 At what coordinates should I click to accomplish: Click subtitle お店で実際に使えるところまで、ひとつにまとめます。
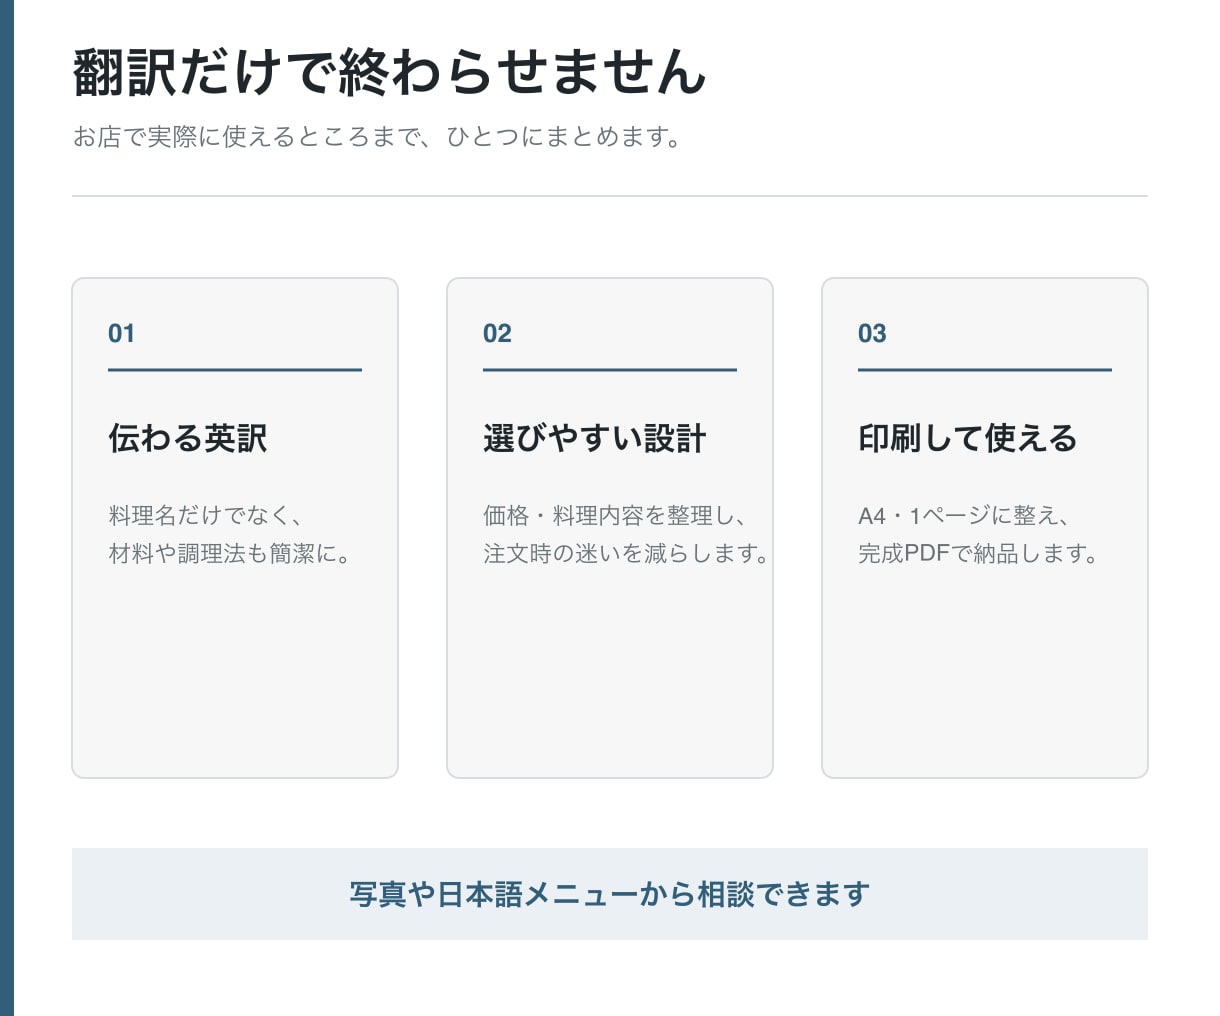point(378,137)
